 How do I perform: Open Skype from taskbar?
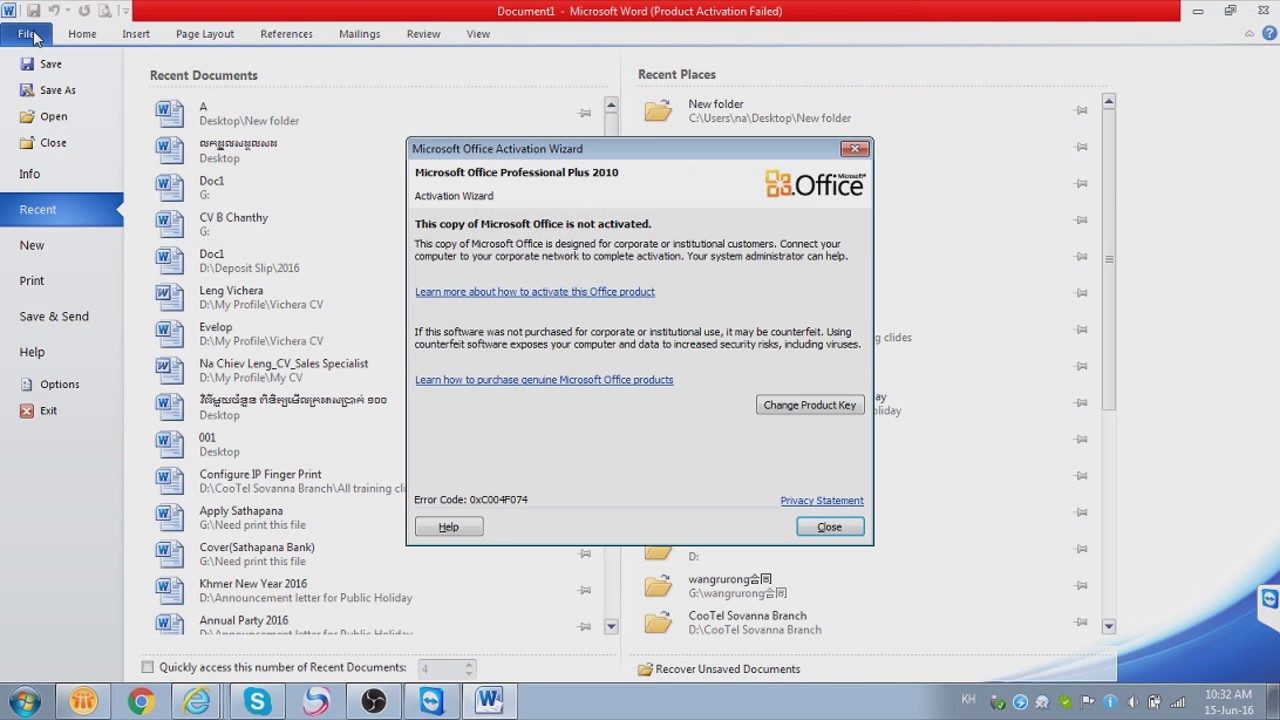(x=257, y=702)
